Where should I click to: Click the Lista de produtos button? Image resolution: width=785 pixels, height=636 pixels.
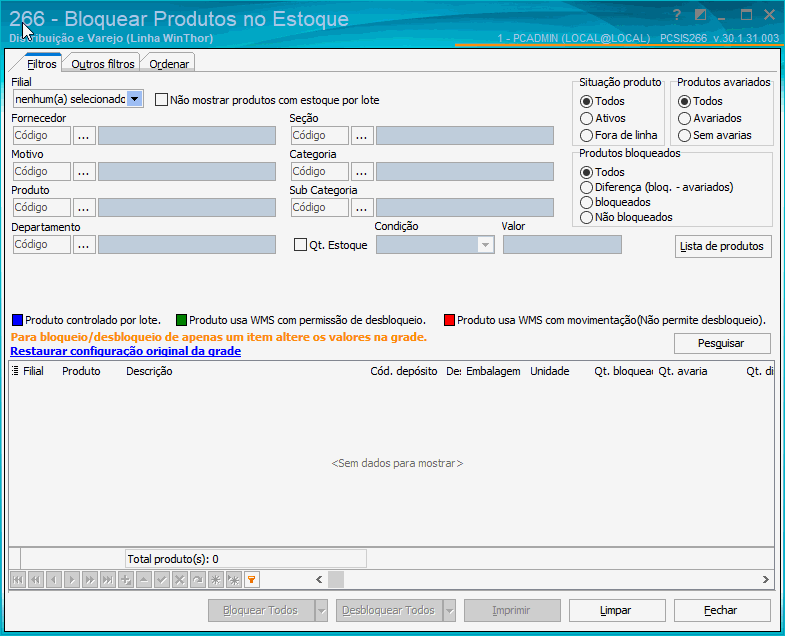723,246
